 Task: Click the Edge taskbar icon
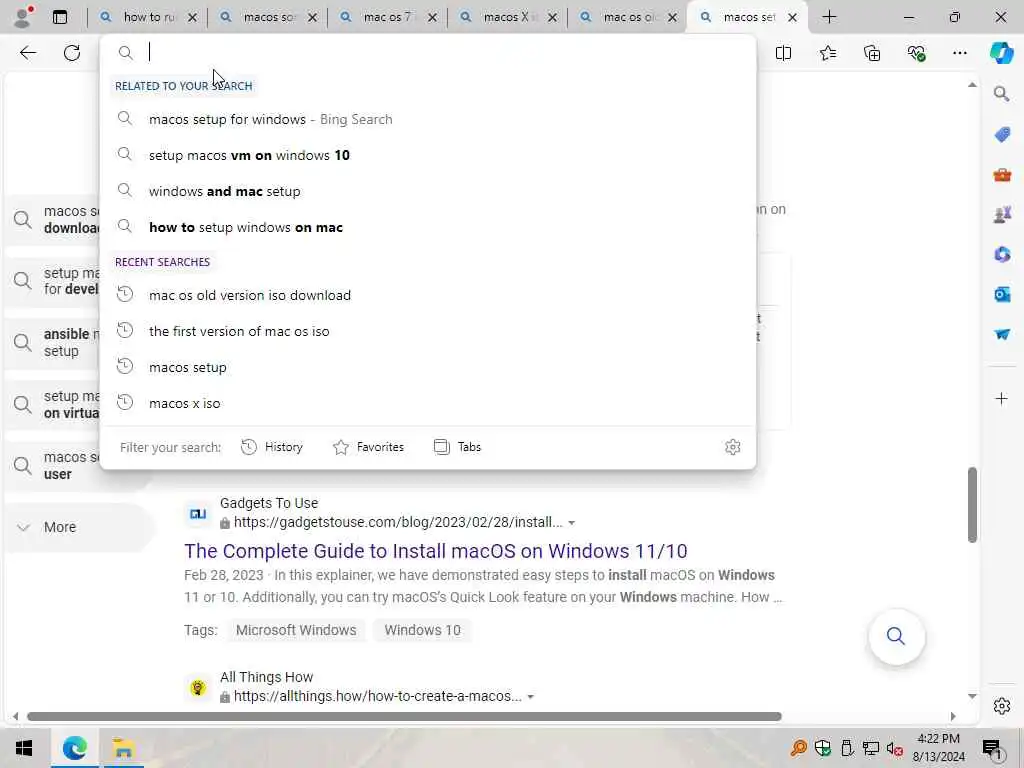tap(74, 748)
